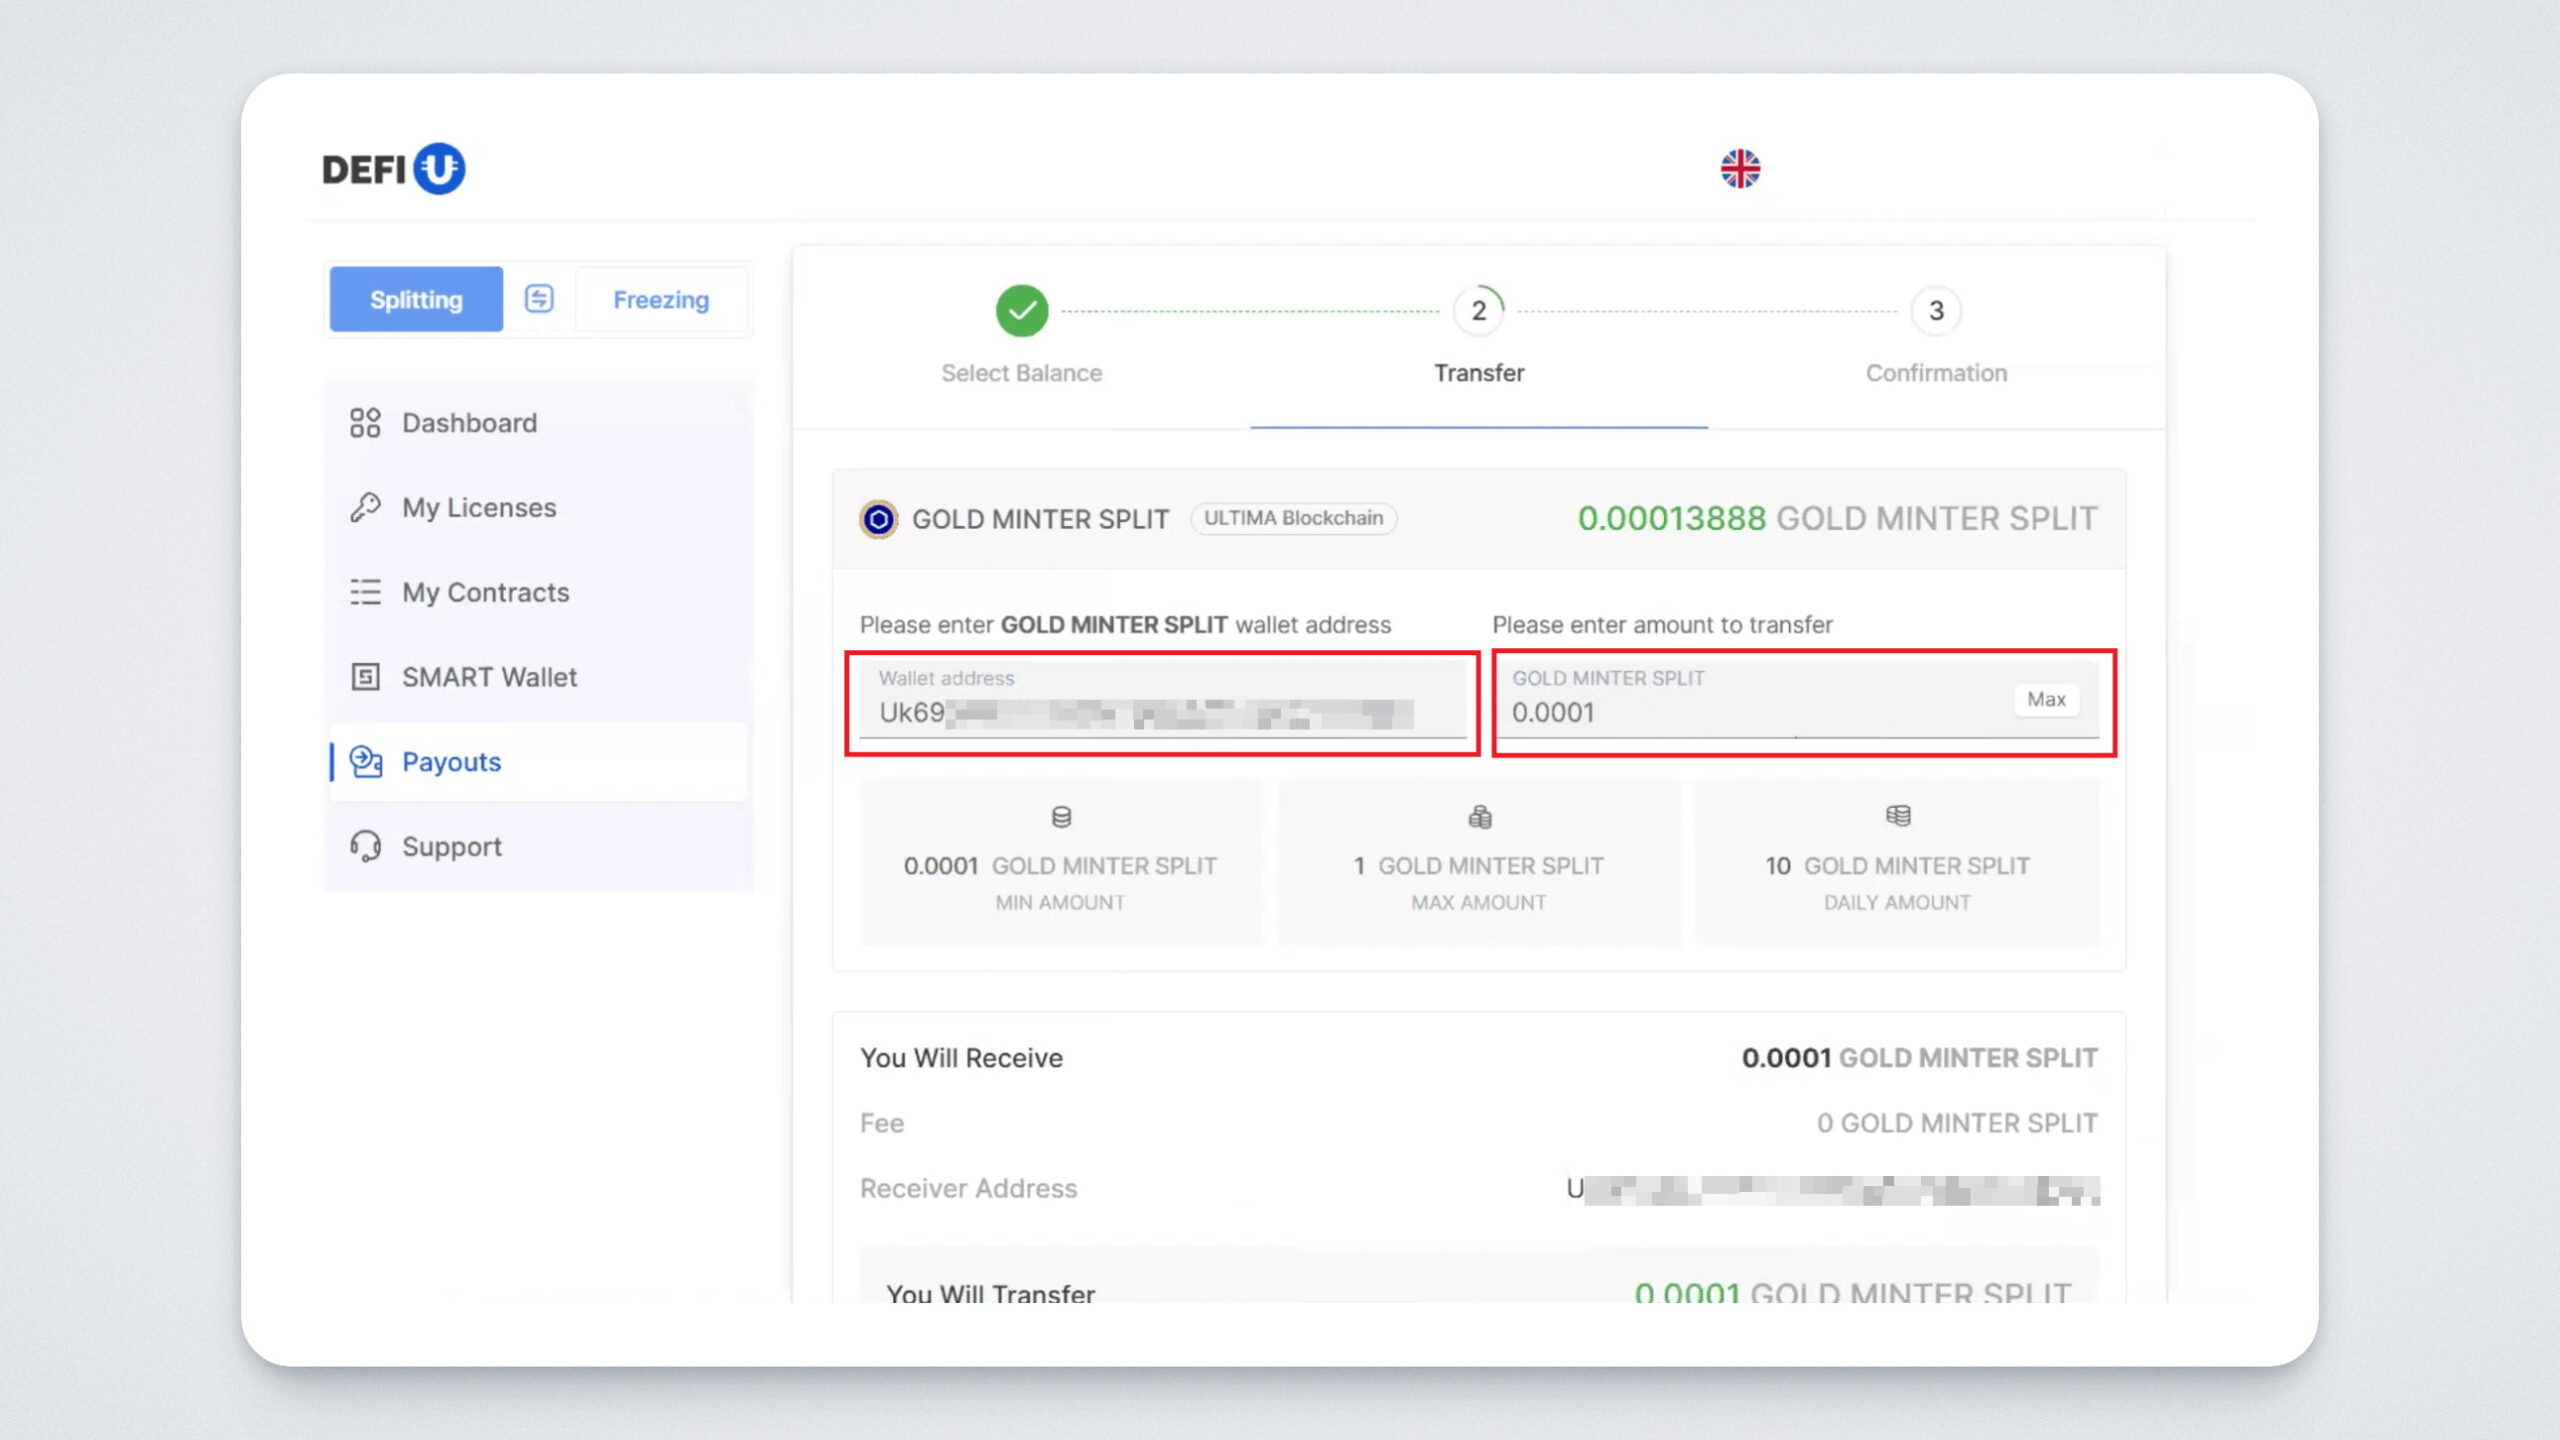Click the Support headset icon
Viewport: 2560px width, 1440px height.
[x=365, y=847]
